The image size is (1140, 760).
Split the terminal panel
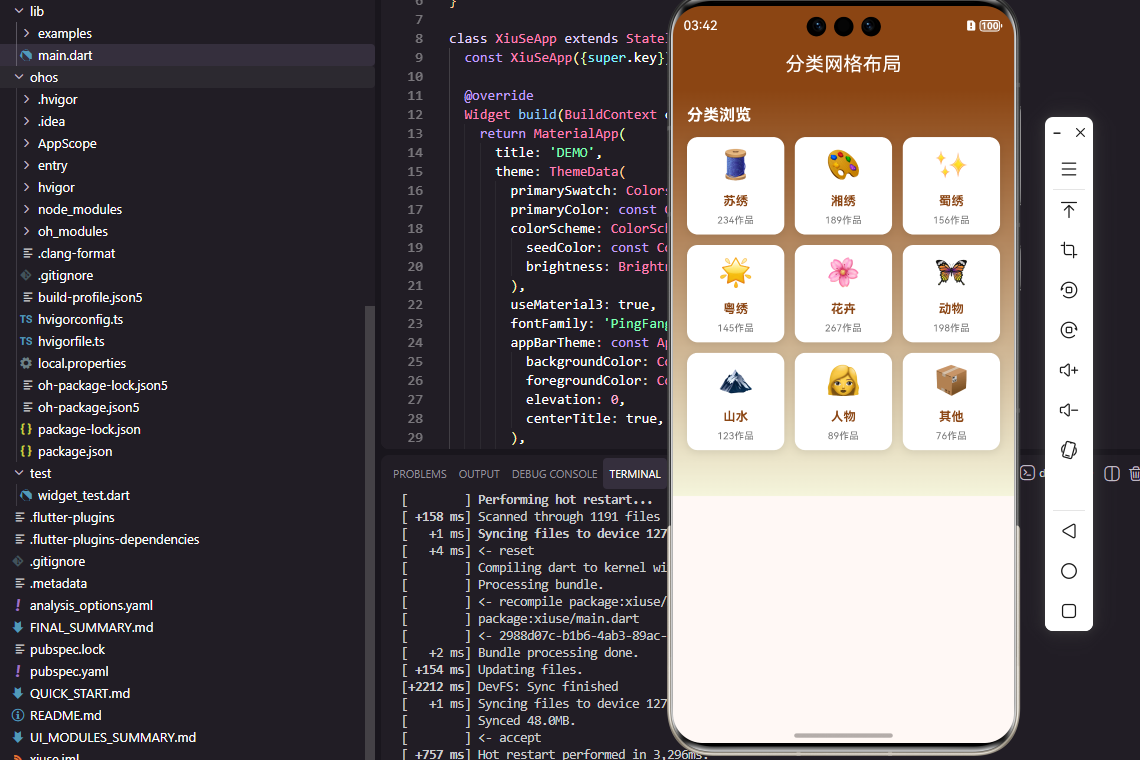1112,473
